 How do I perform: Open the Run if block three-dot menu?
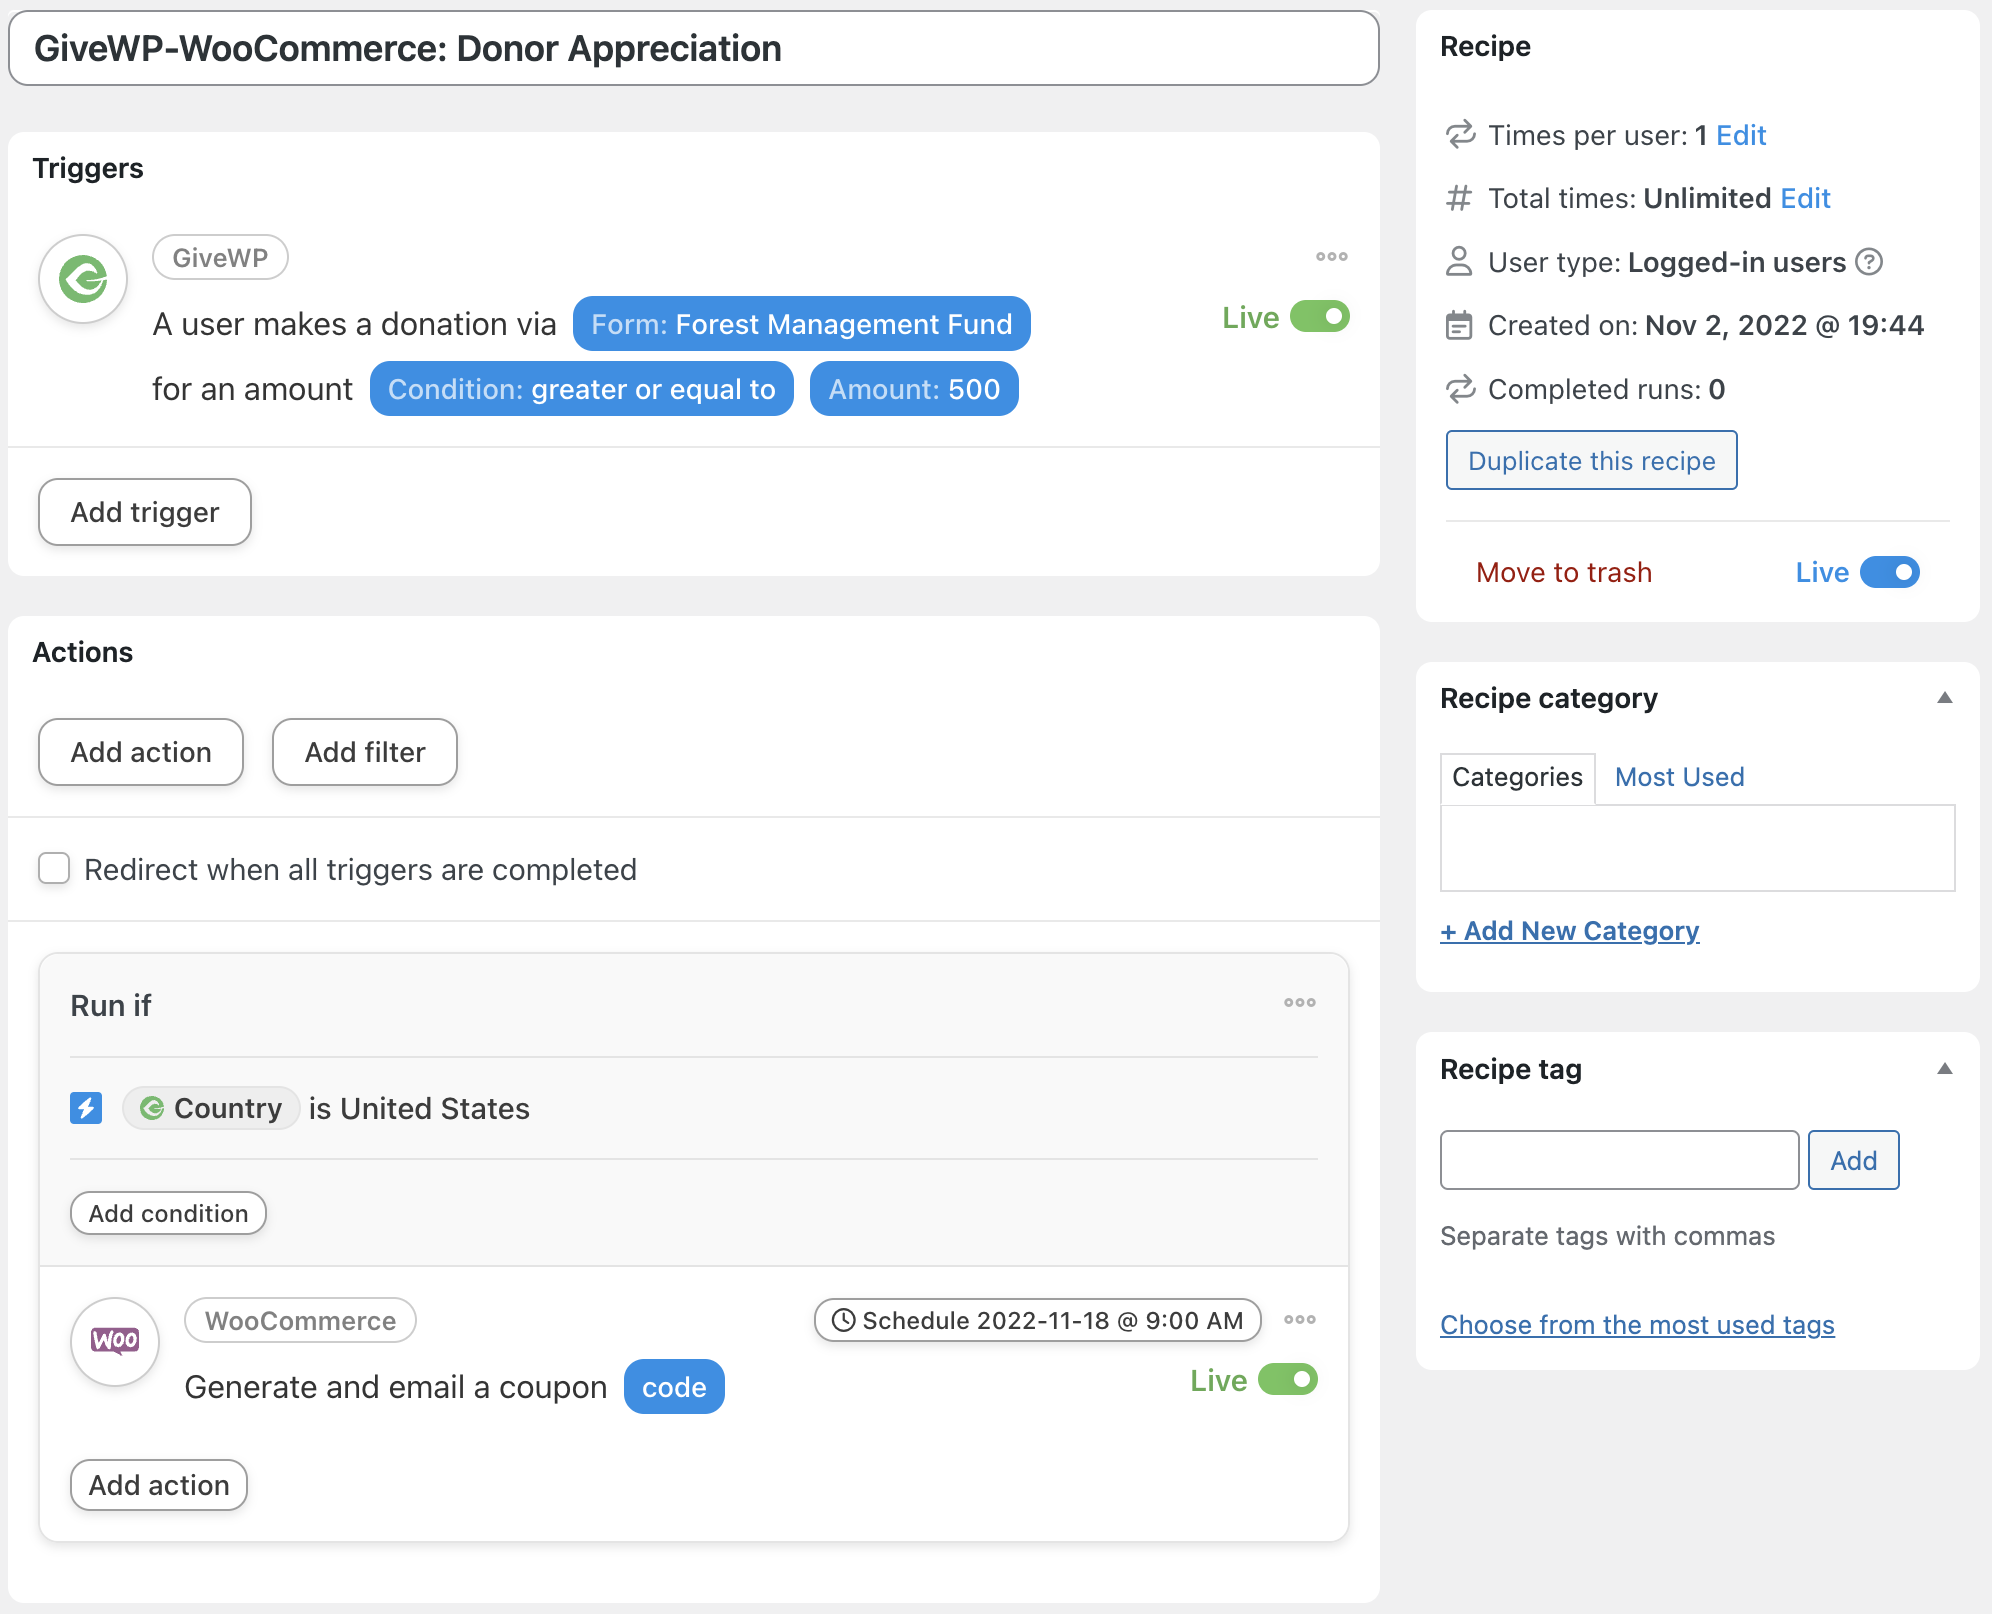(1299, 1003)
